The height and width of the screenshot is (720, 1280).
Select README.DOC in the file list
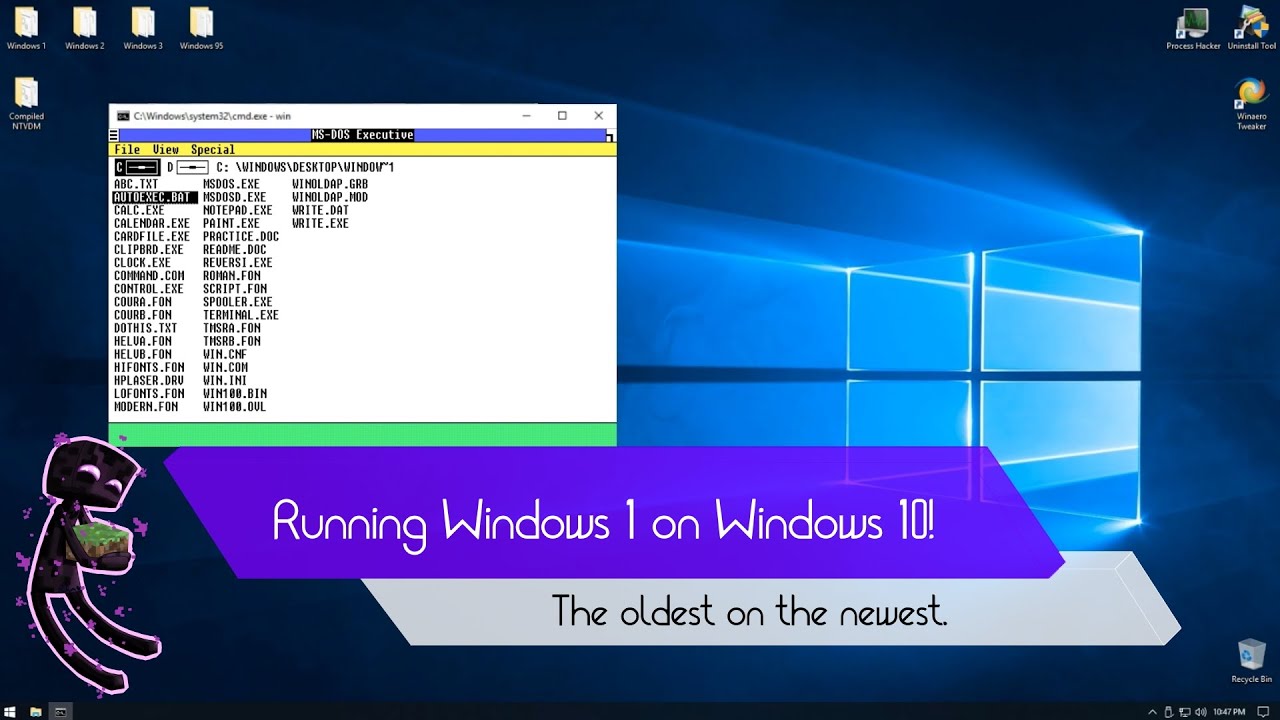click(x=235, y=249)
